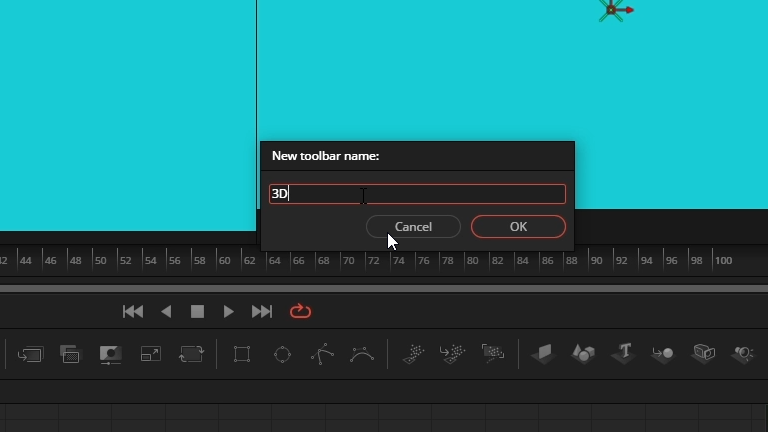768x432 pixels.
Task: Select the Rectangle mask tool
Action: coord(242,354)
